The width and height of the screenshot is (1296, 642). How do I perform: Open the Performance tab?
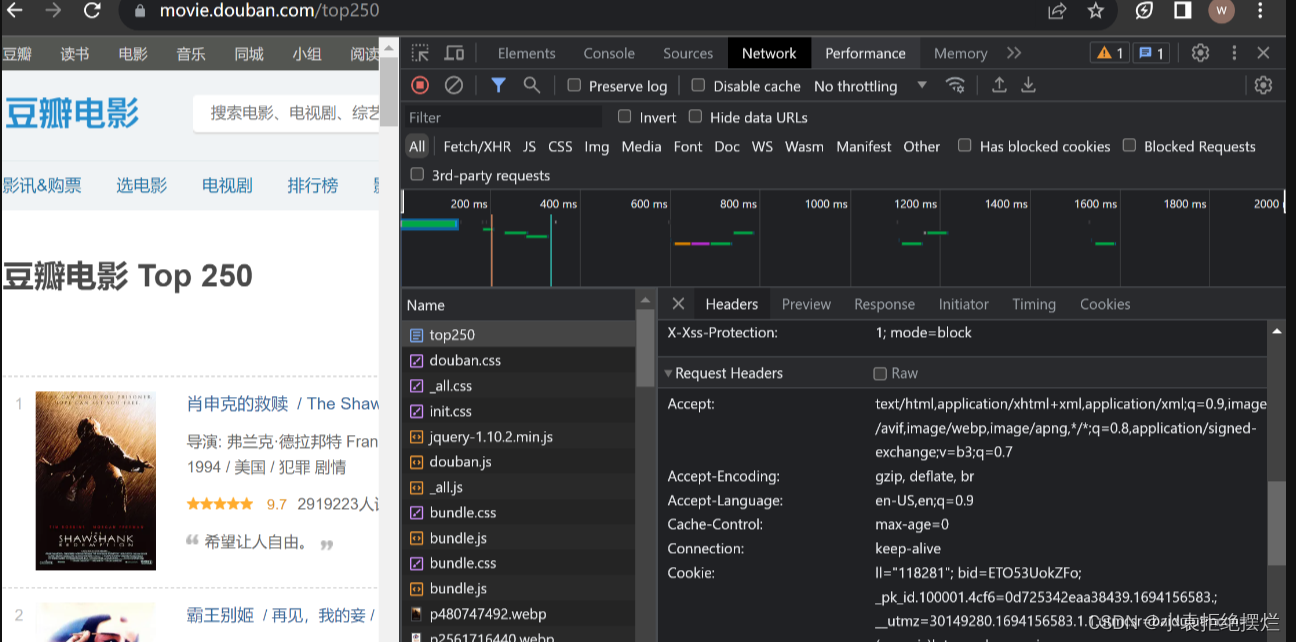click(x=865, y=53)
